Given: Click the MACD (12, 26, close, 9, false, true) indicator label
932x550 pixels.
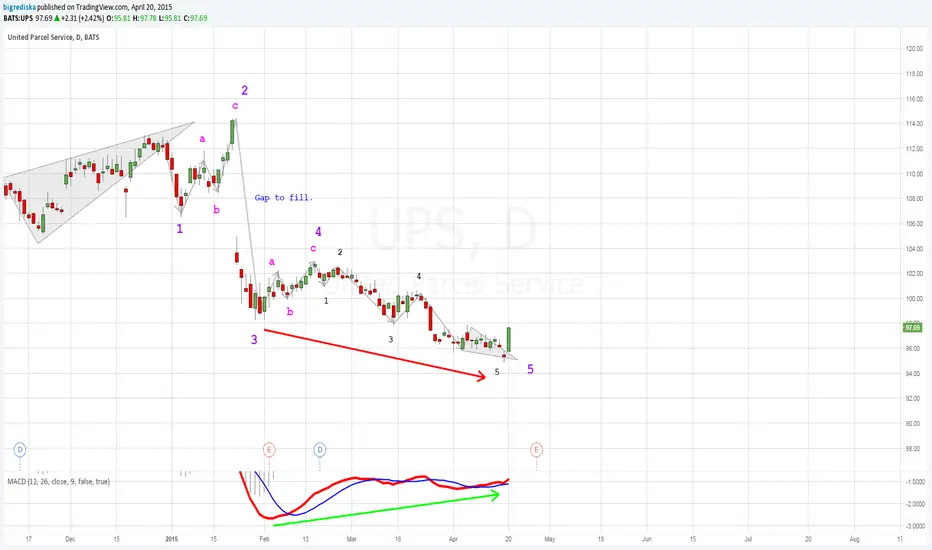Looking at the screenshot, I should click(x=58, y=482).
